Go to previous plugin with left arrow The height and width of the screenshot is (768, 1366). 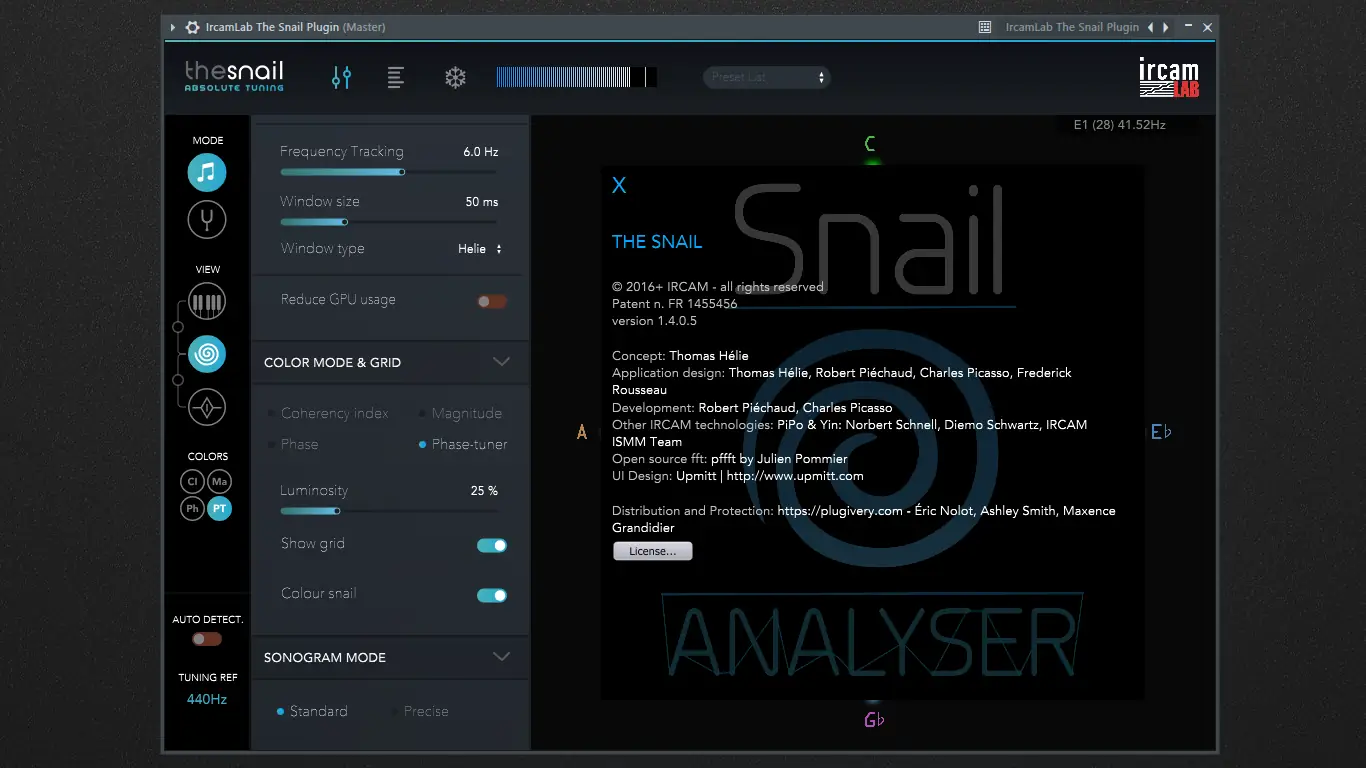(x=1151, y=27)
